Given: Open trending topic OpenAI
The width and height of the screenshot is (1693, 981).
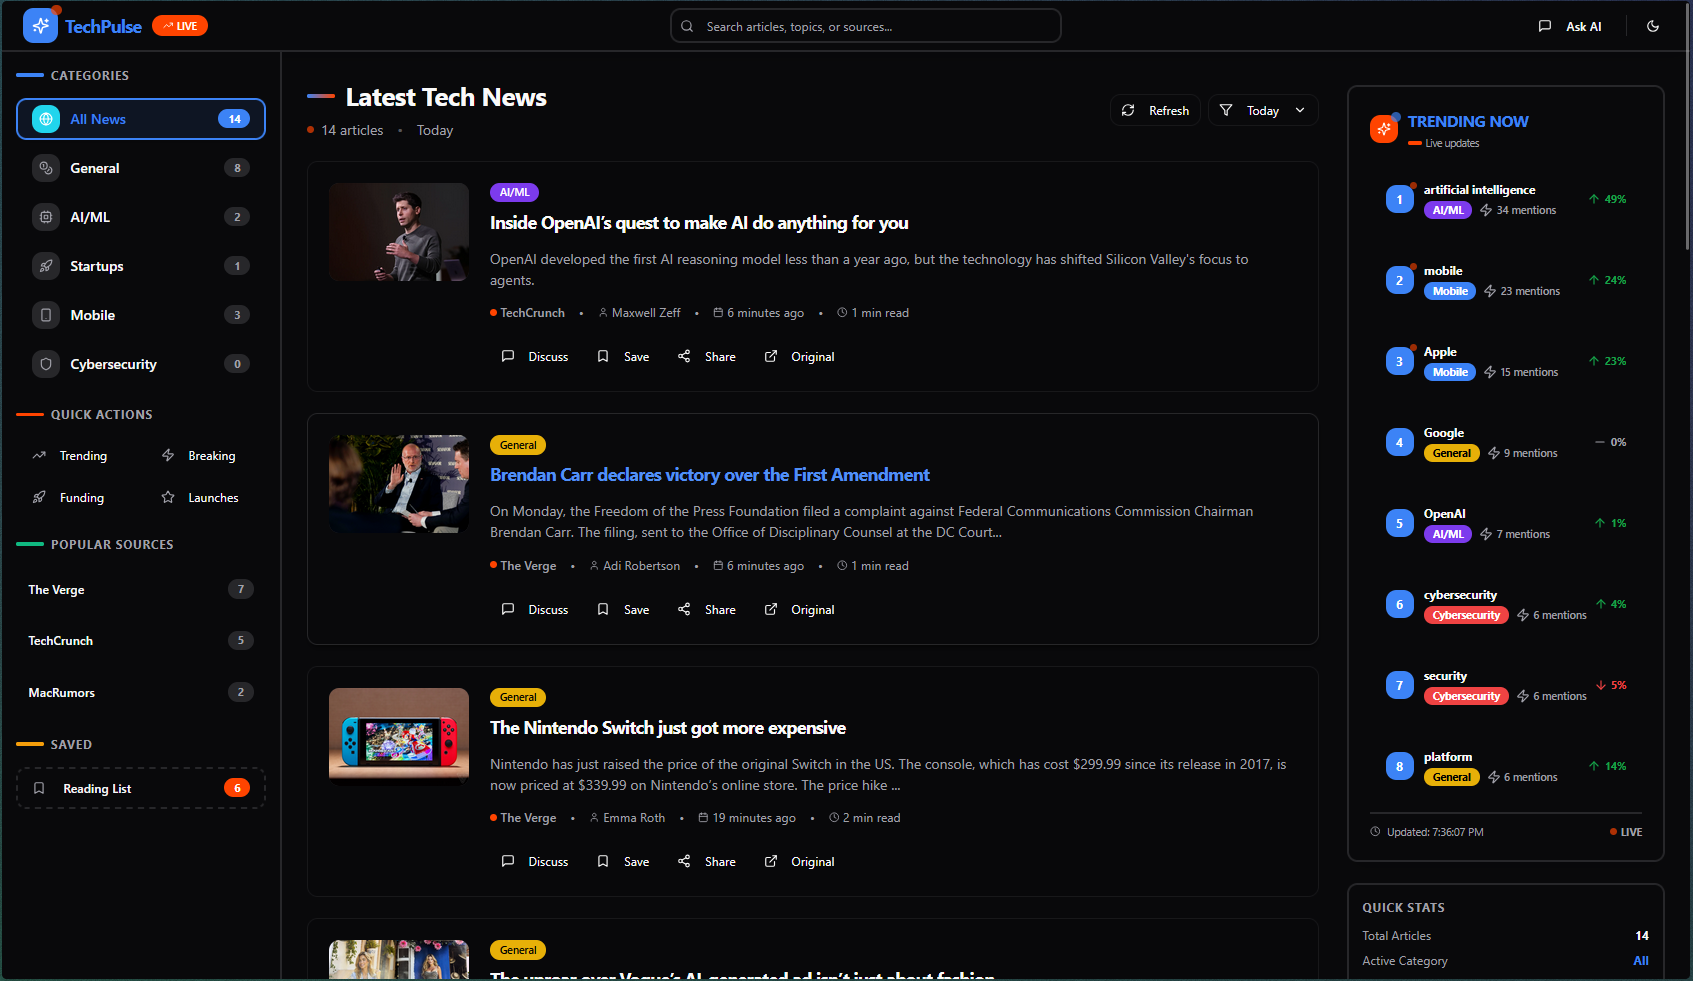Looking at the screenshot, I should pyautogui.click(x=1505, y=524).
